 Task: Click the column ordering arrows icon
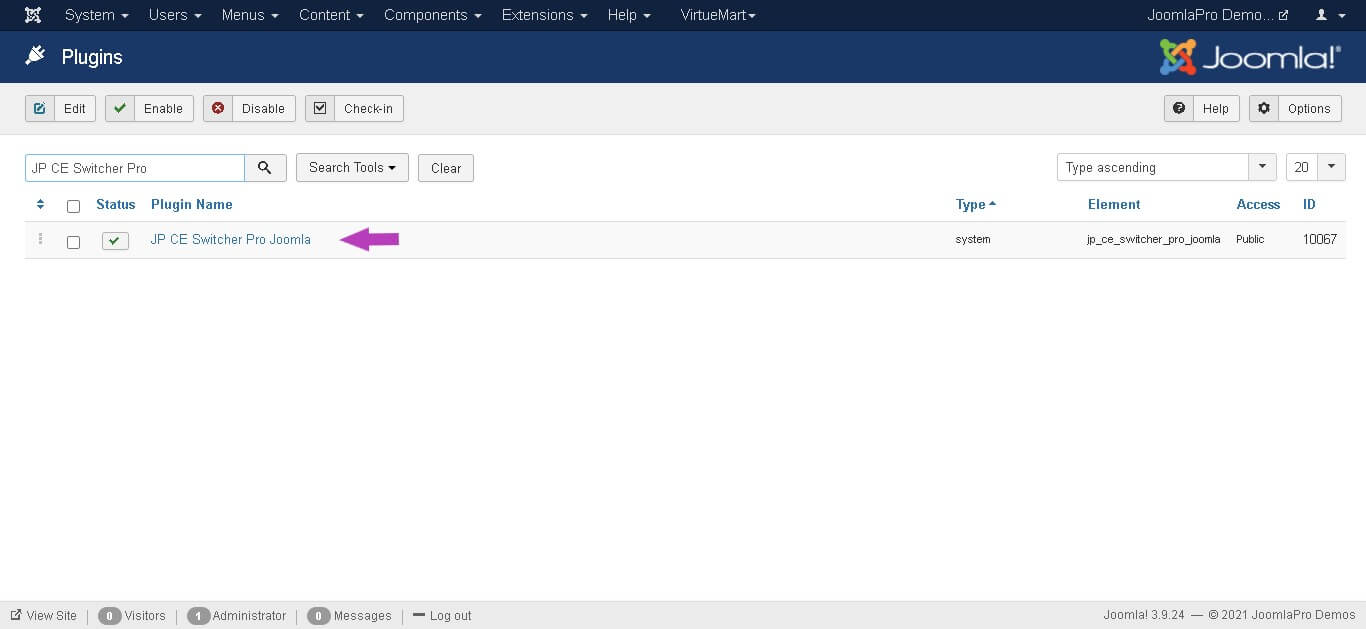coord(40,204)
